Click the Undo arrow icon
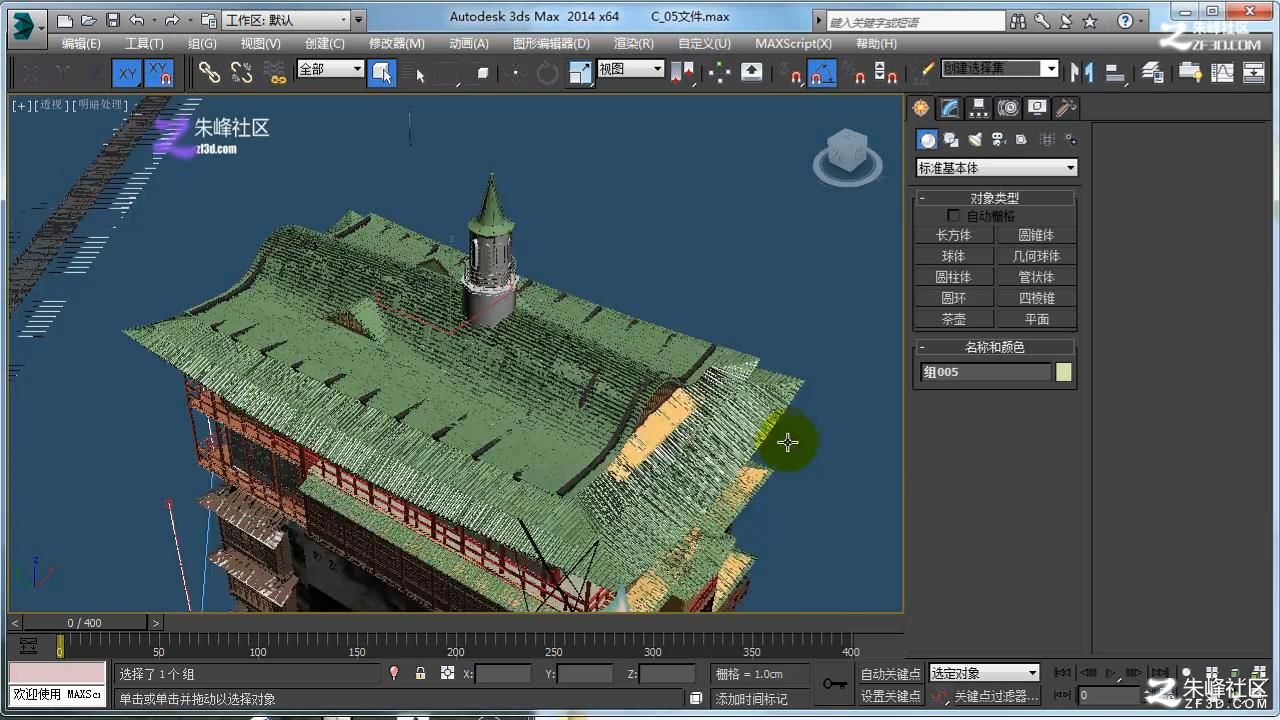This screenshot has width=1280, height=720. coord(137,20)
